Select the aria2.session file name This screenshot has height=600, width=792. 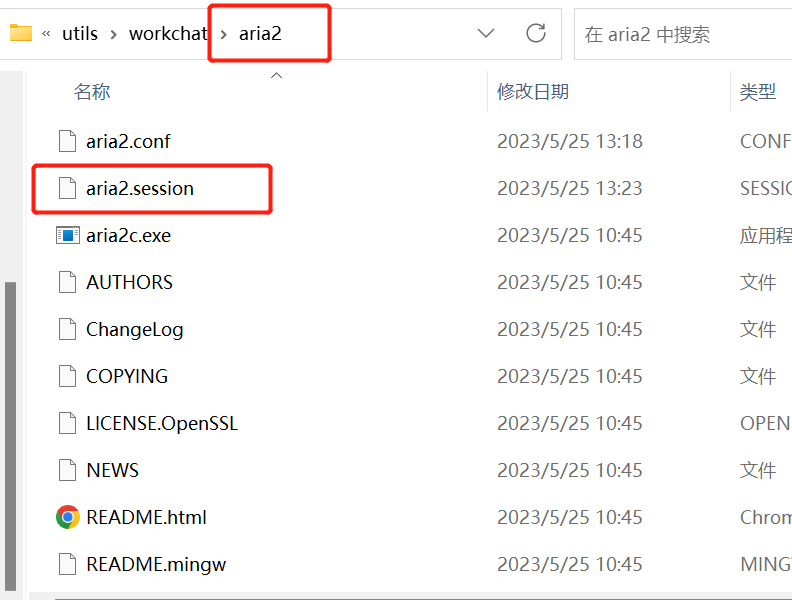140,188
